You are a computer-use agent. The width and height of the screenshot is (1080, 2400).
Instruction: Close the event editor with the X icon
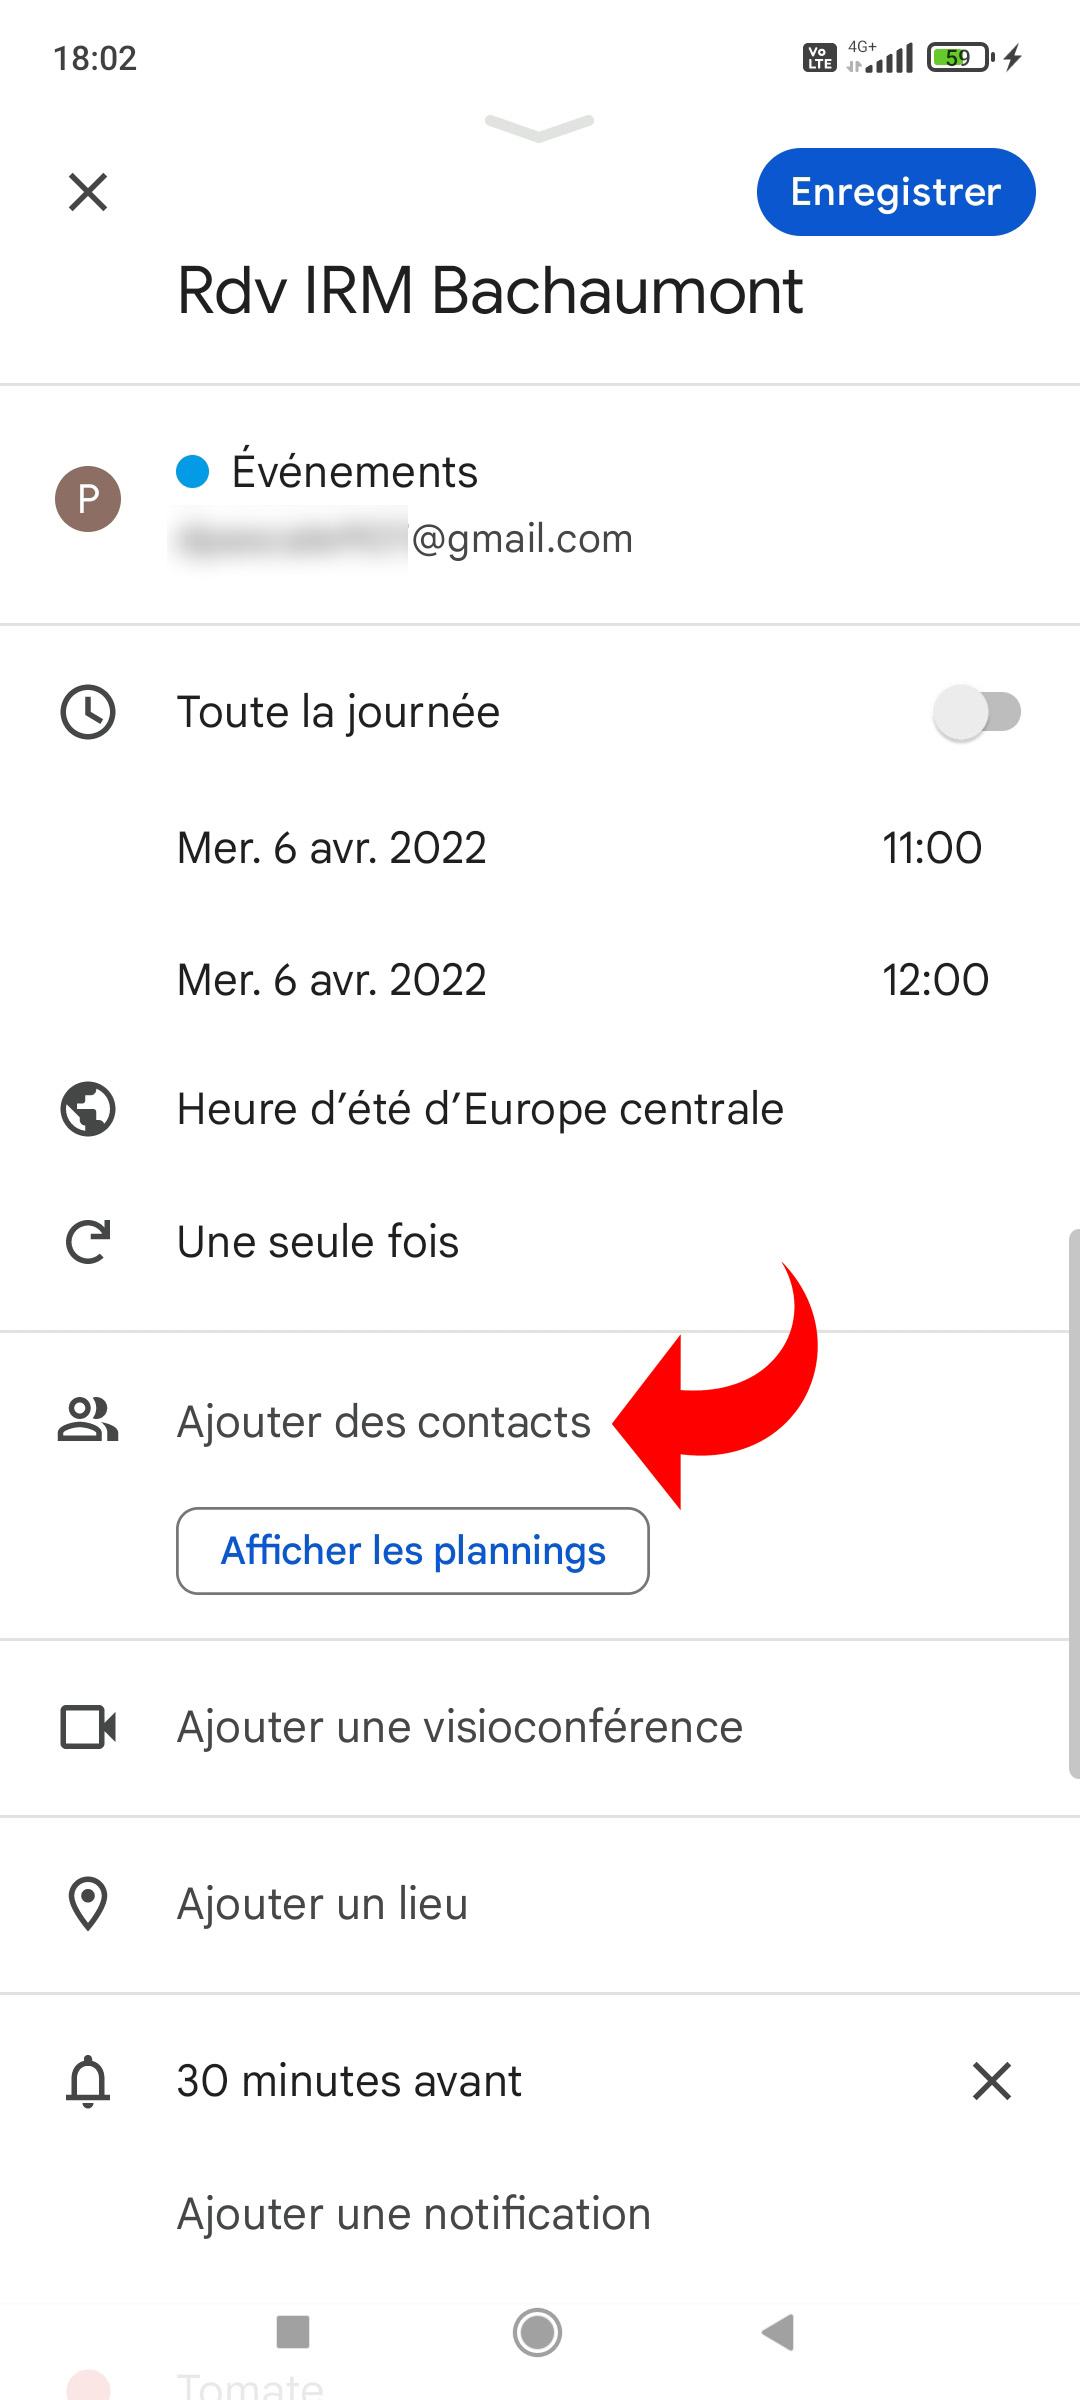[88, 192]
